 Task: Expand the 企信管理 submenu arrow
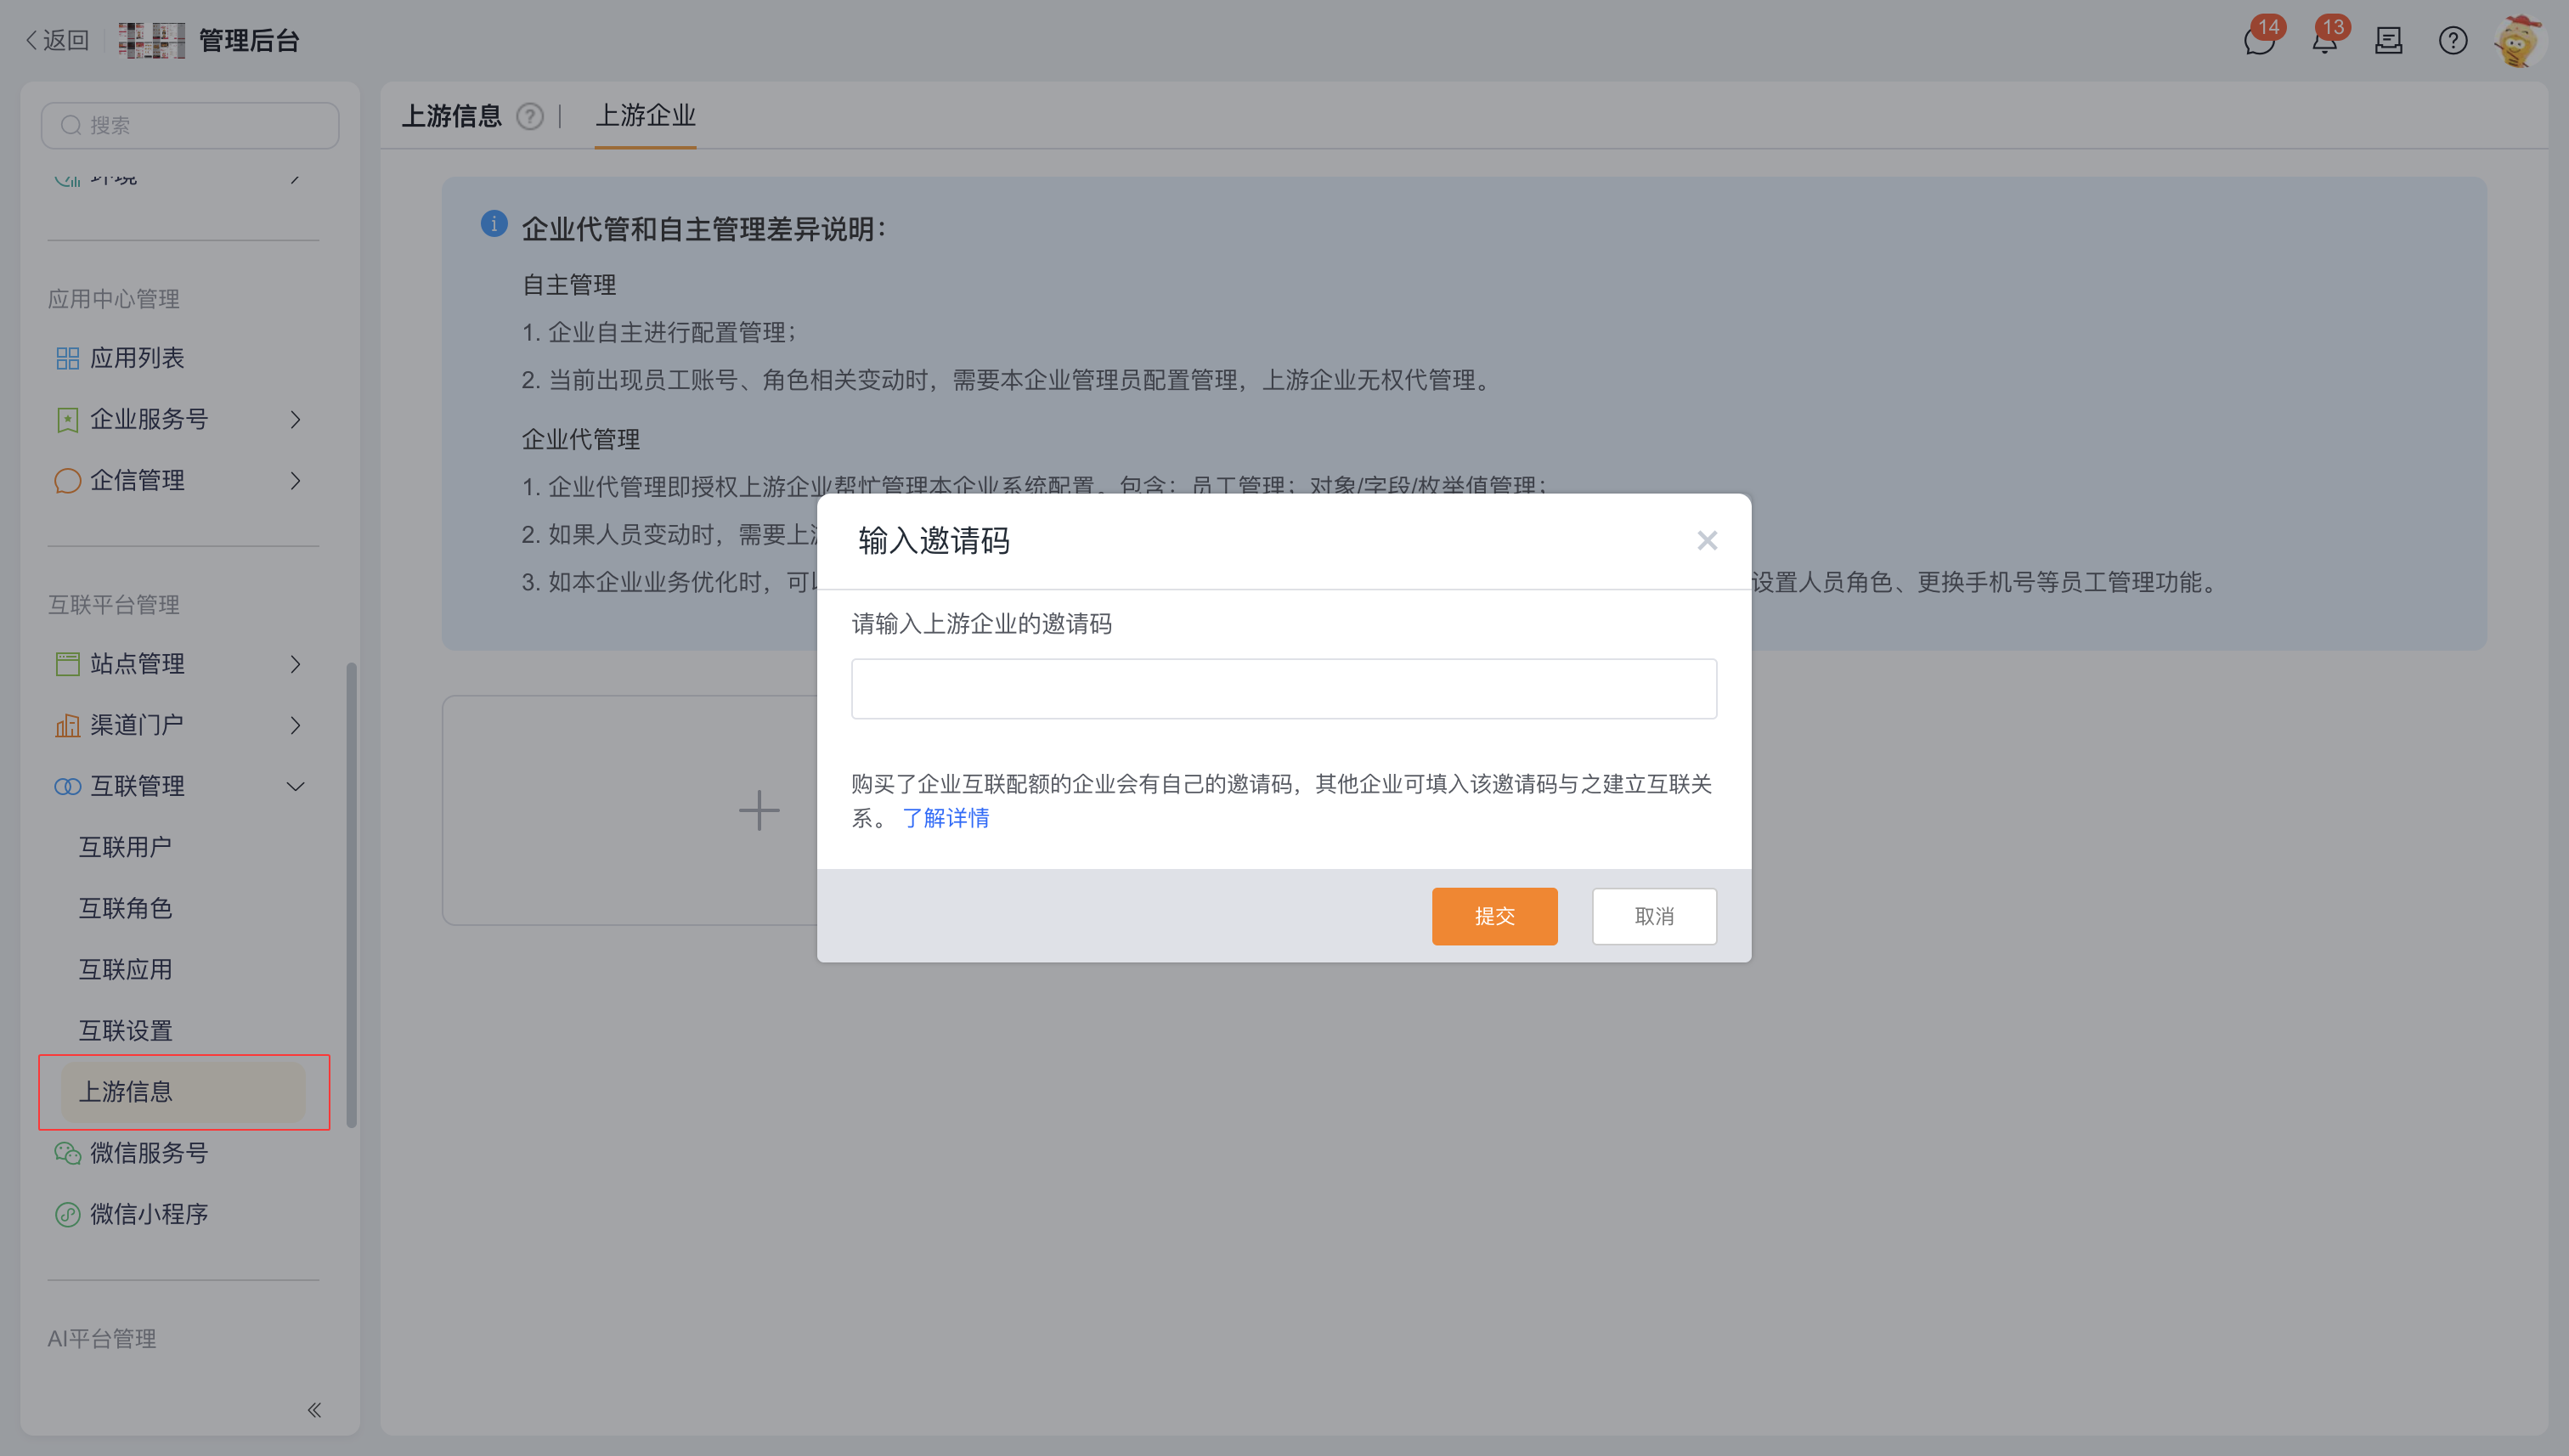295,480
